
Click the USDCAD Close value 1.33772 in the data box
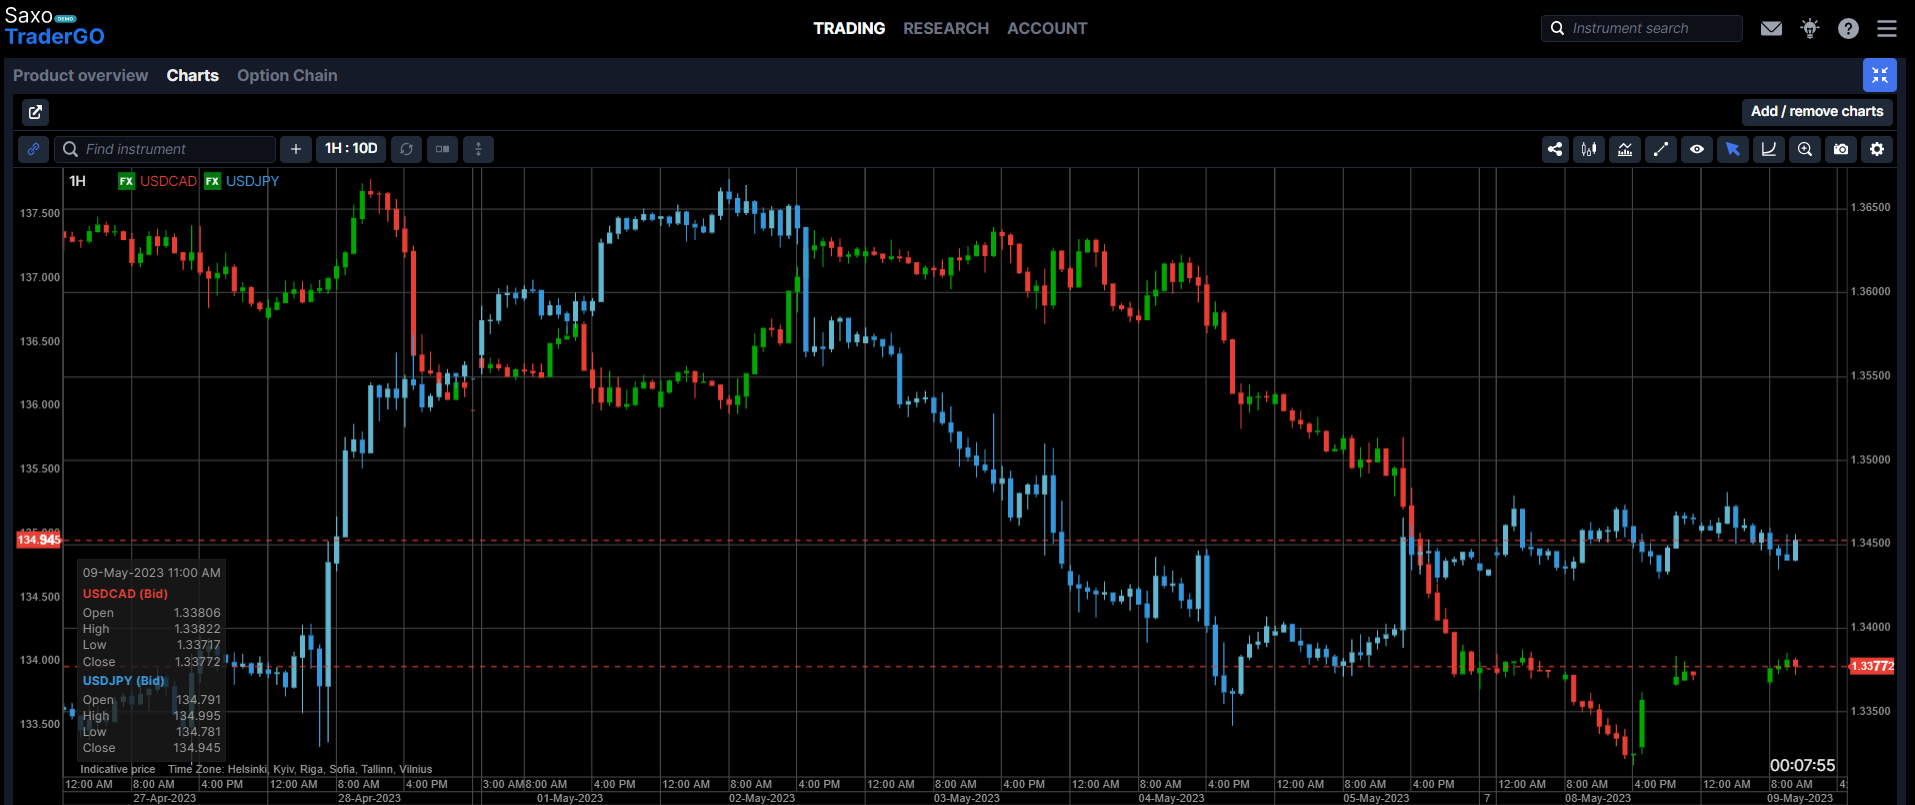198,662
